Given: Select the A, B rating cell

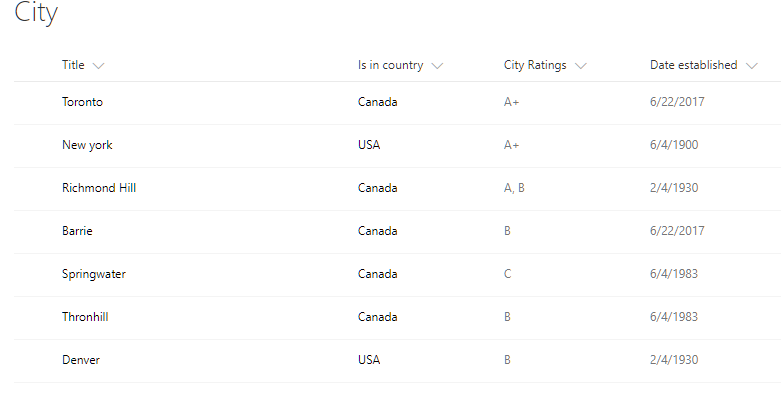Looking at the screenshot, I should click(514, 188).
